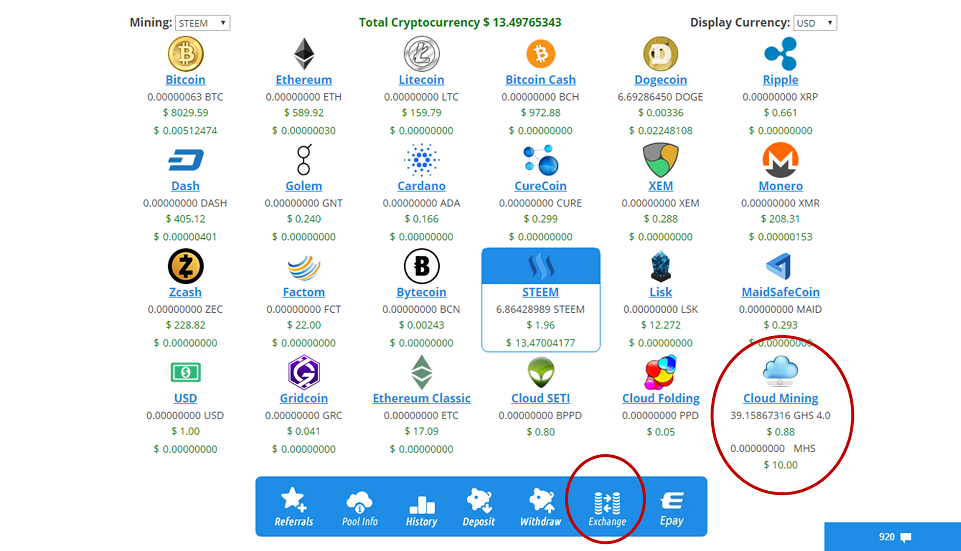This screenshot has height=551, width=961.
Task: Follow the Bitcoin Cash link
Action: tap(541, 80)
